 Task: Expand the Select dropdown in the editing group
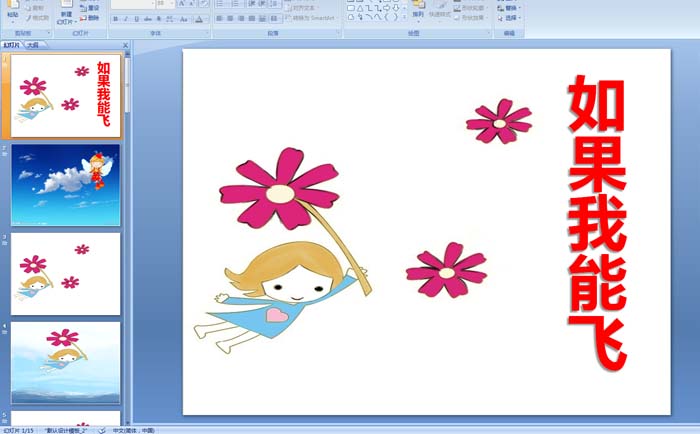click(512, 18)
